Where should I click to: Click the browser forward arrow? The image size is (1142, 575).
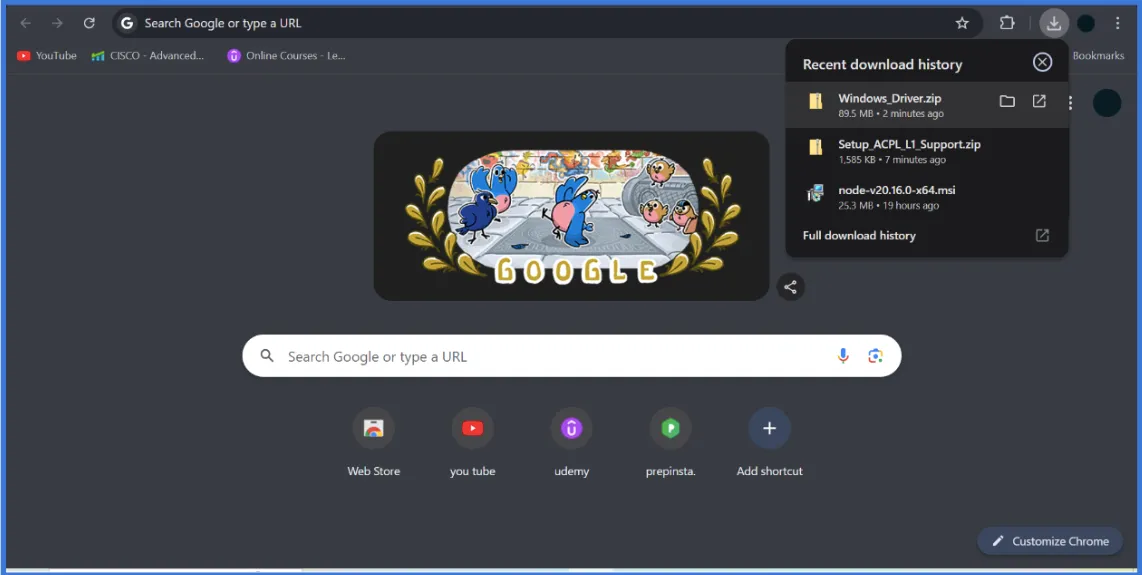[58, 23]
